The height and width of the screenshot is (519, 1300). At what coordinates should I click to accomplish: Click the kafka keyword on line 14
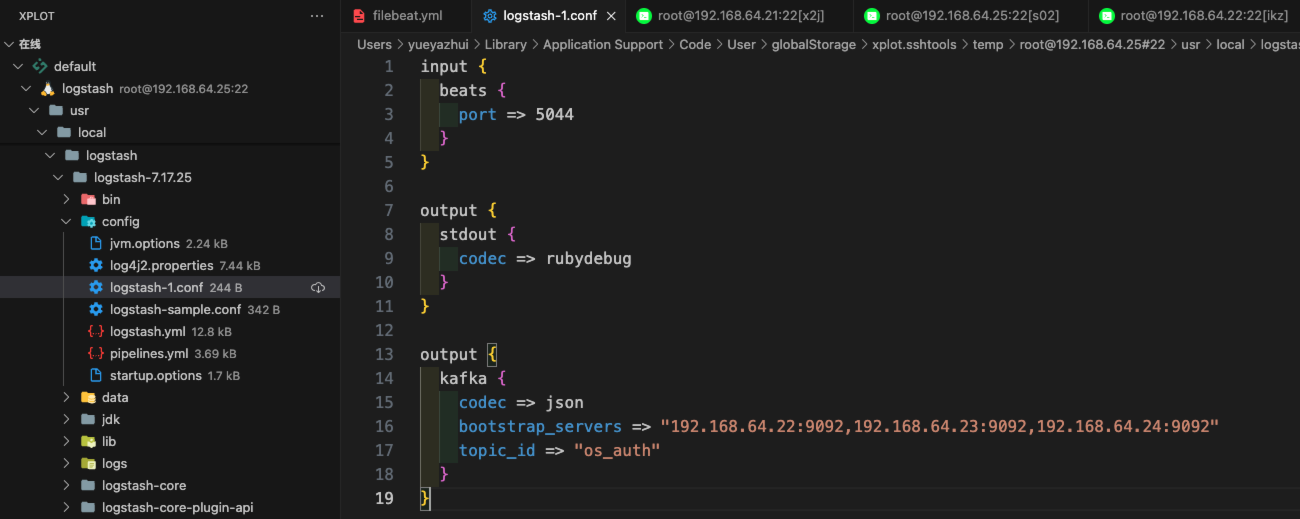[464, 378]
